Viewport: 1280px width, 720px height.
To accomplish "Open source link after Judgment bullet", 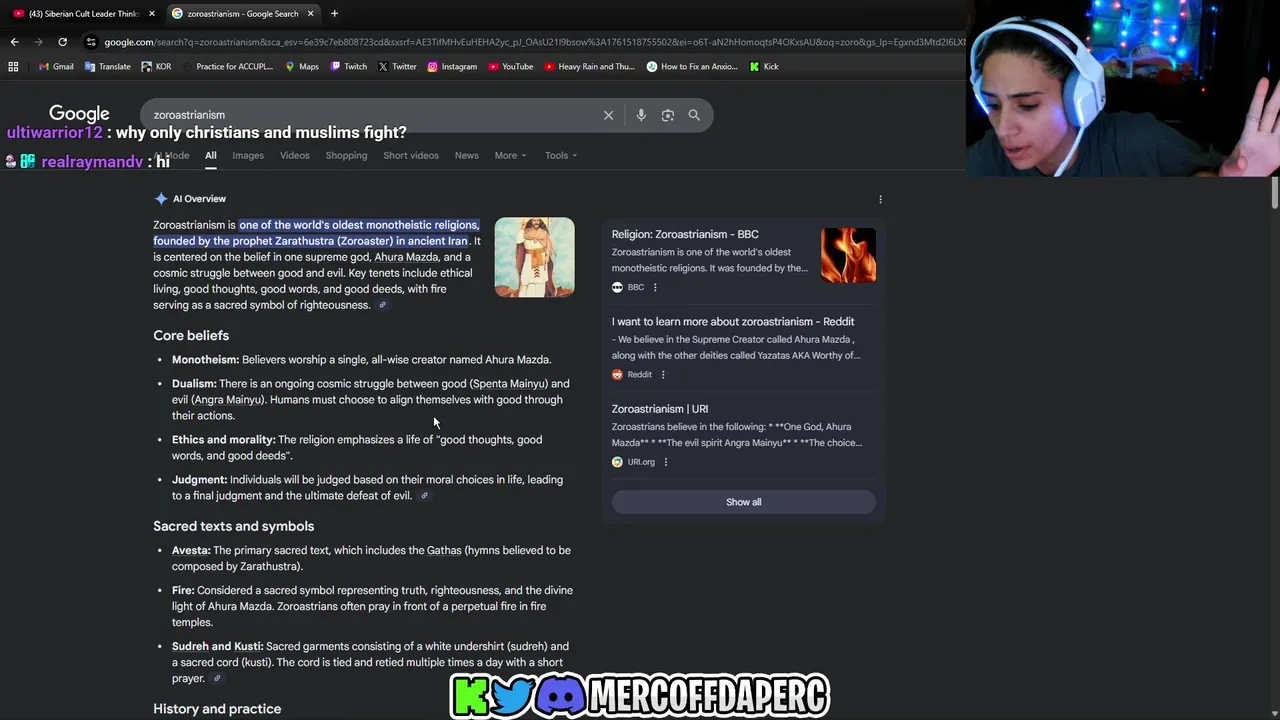I will [x=424, y=496].
